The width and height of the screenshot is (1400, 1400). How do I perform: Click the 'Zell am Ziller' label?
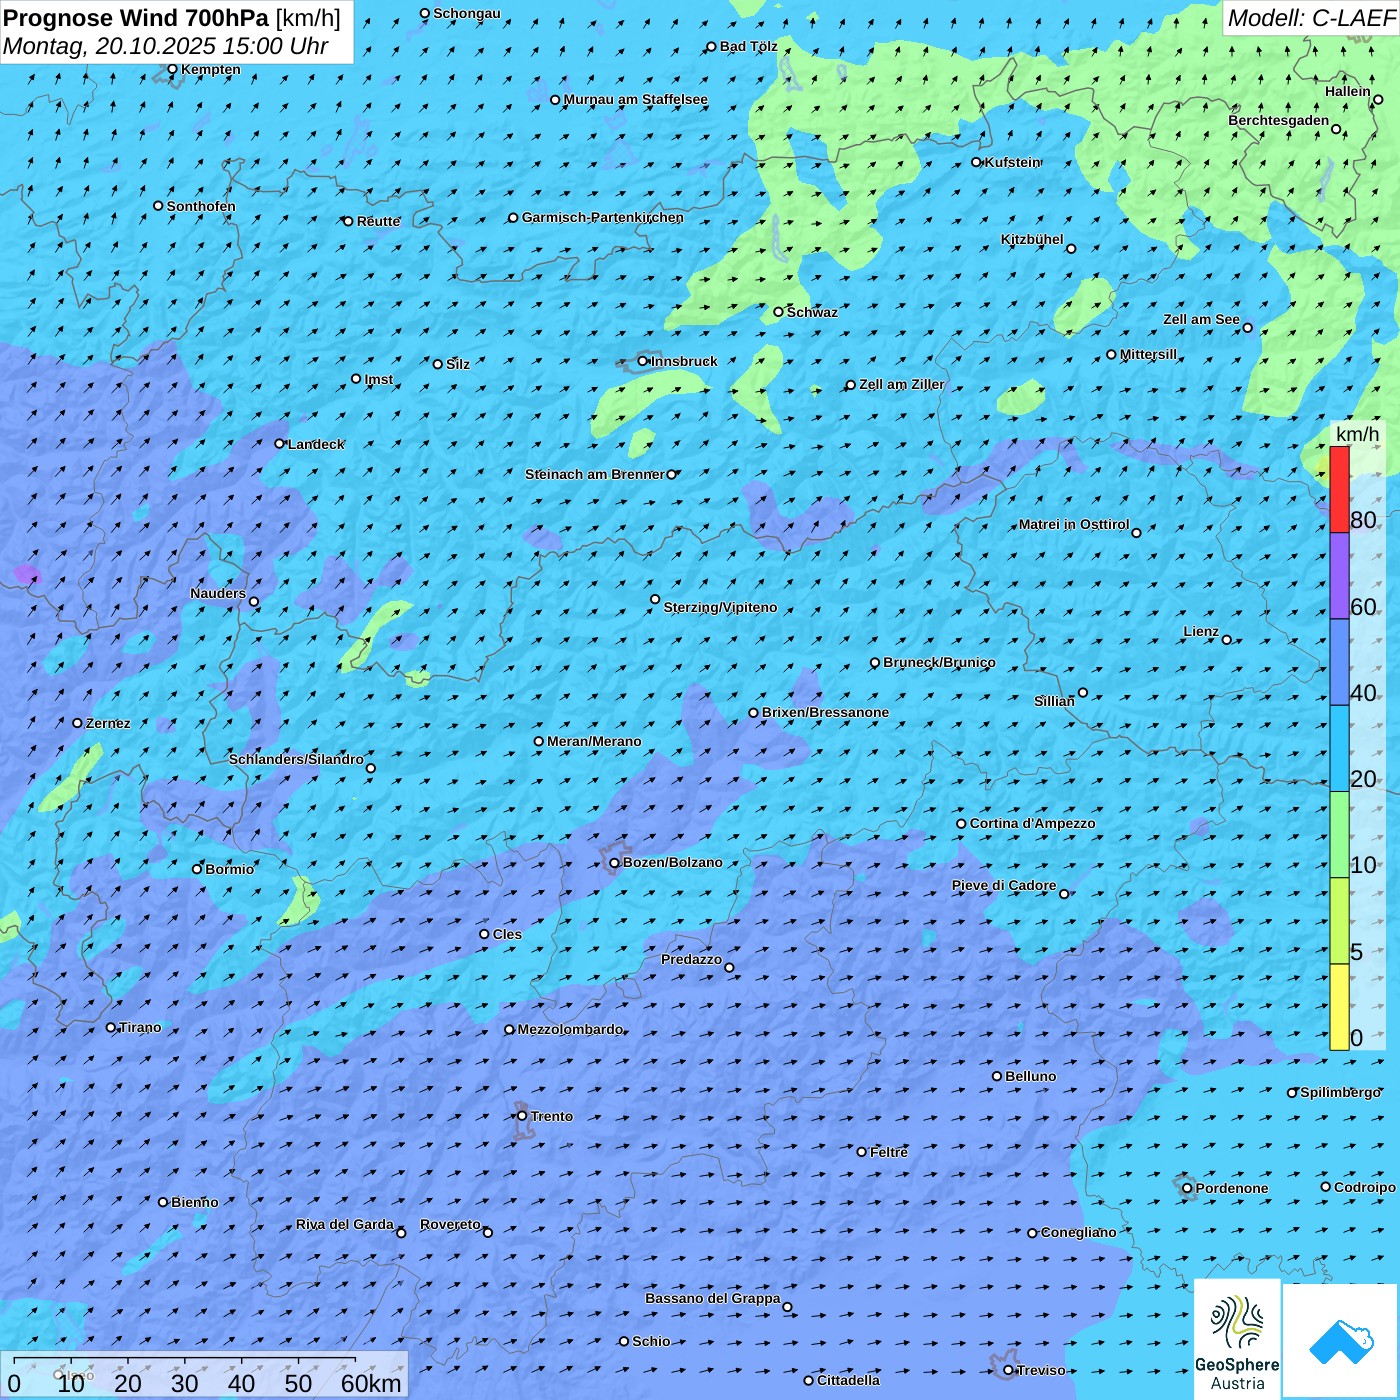(902, 384)
